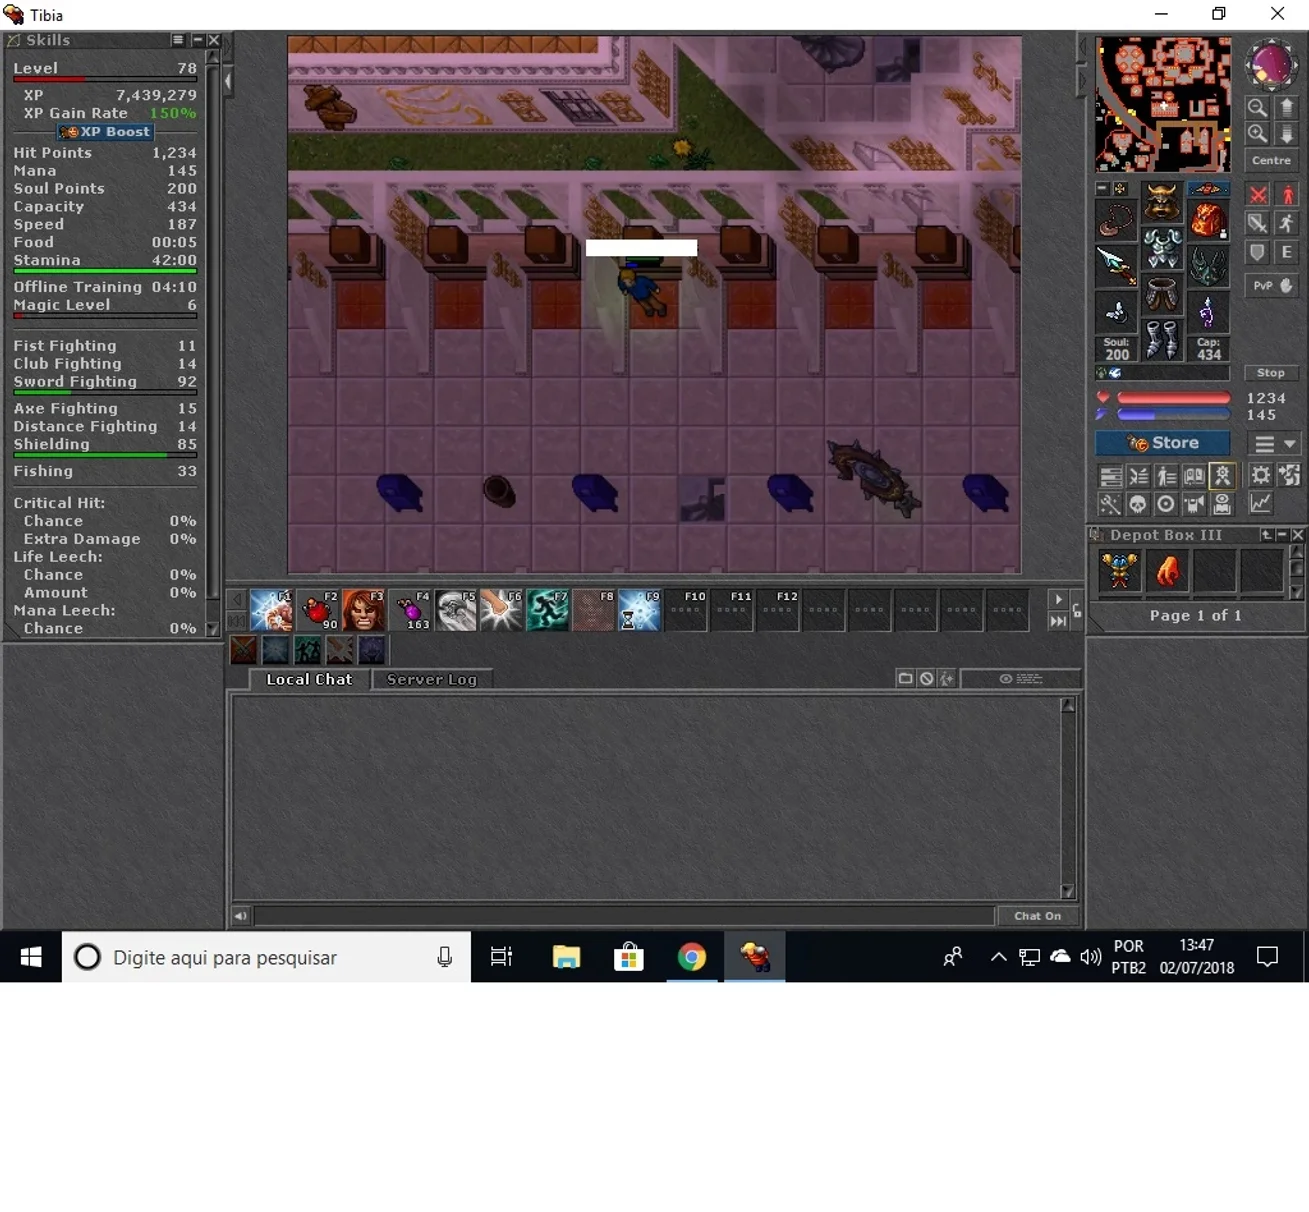The height and width of the screenshot is (1212, 1309).
Task: Expand the sidebar widgets dropdown menu
Action: coord(1274,444)
